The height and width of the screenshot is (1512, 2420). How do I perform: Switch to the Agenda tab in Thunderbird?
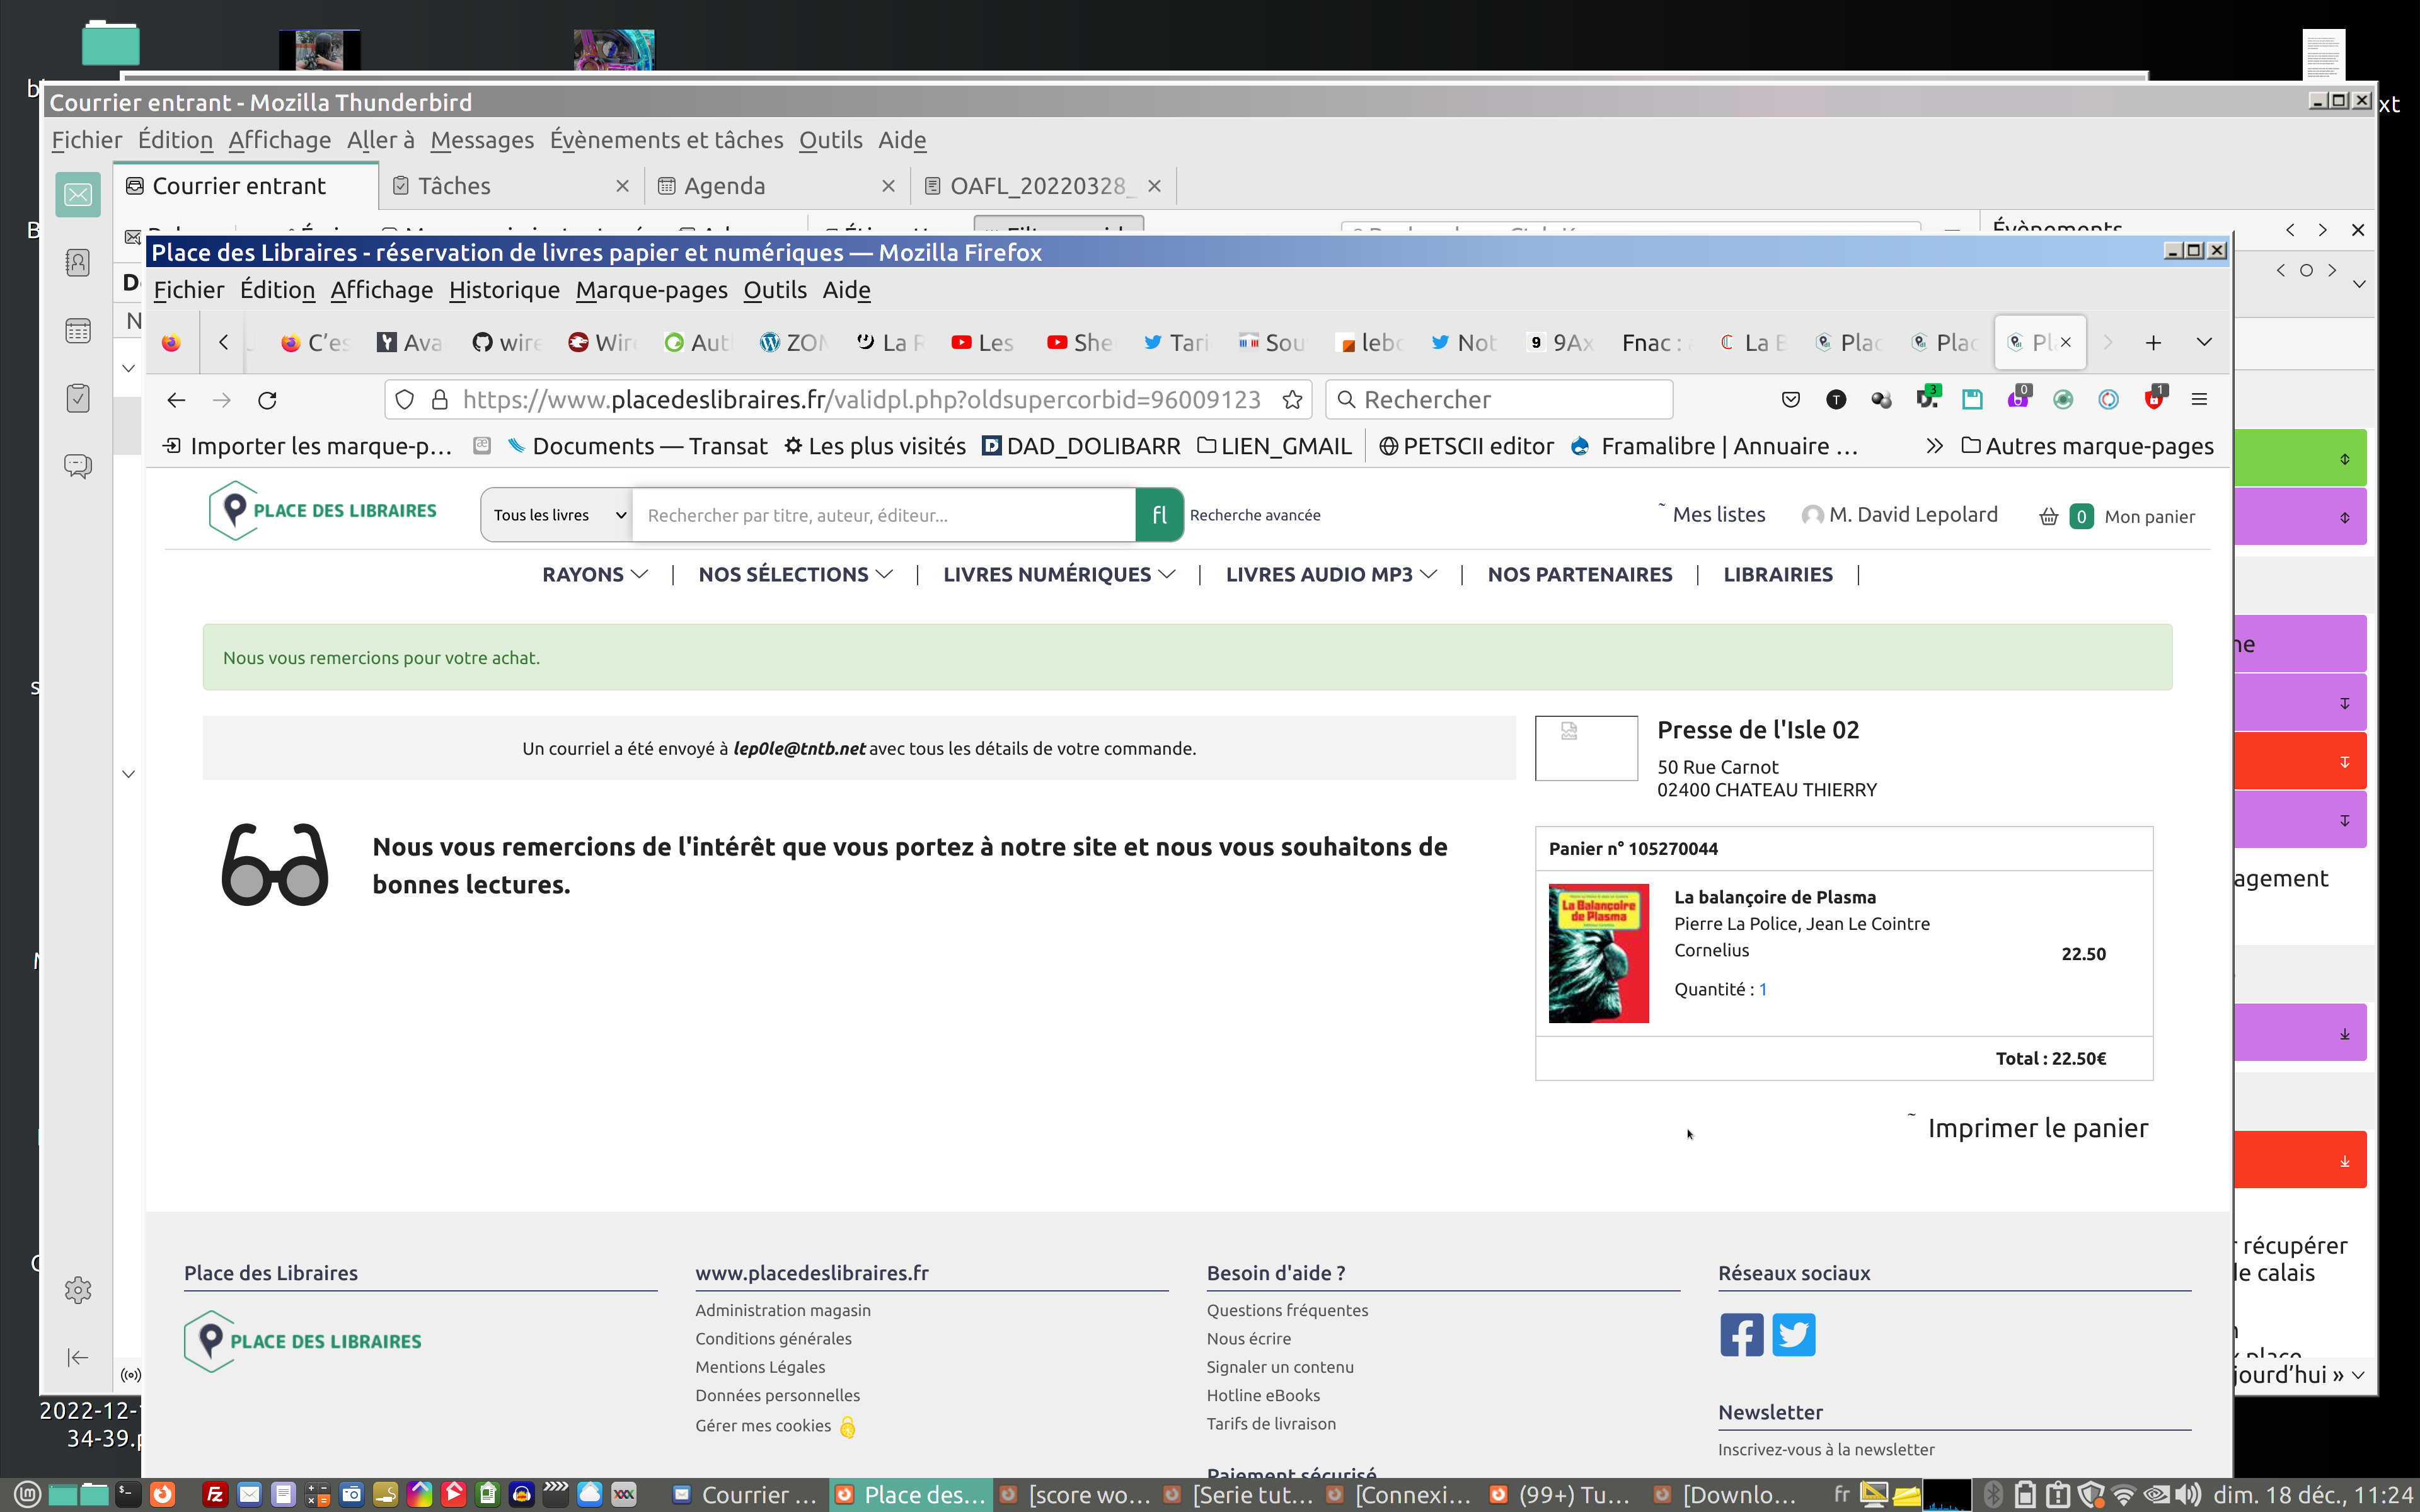tap(724, 186)
